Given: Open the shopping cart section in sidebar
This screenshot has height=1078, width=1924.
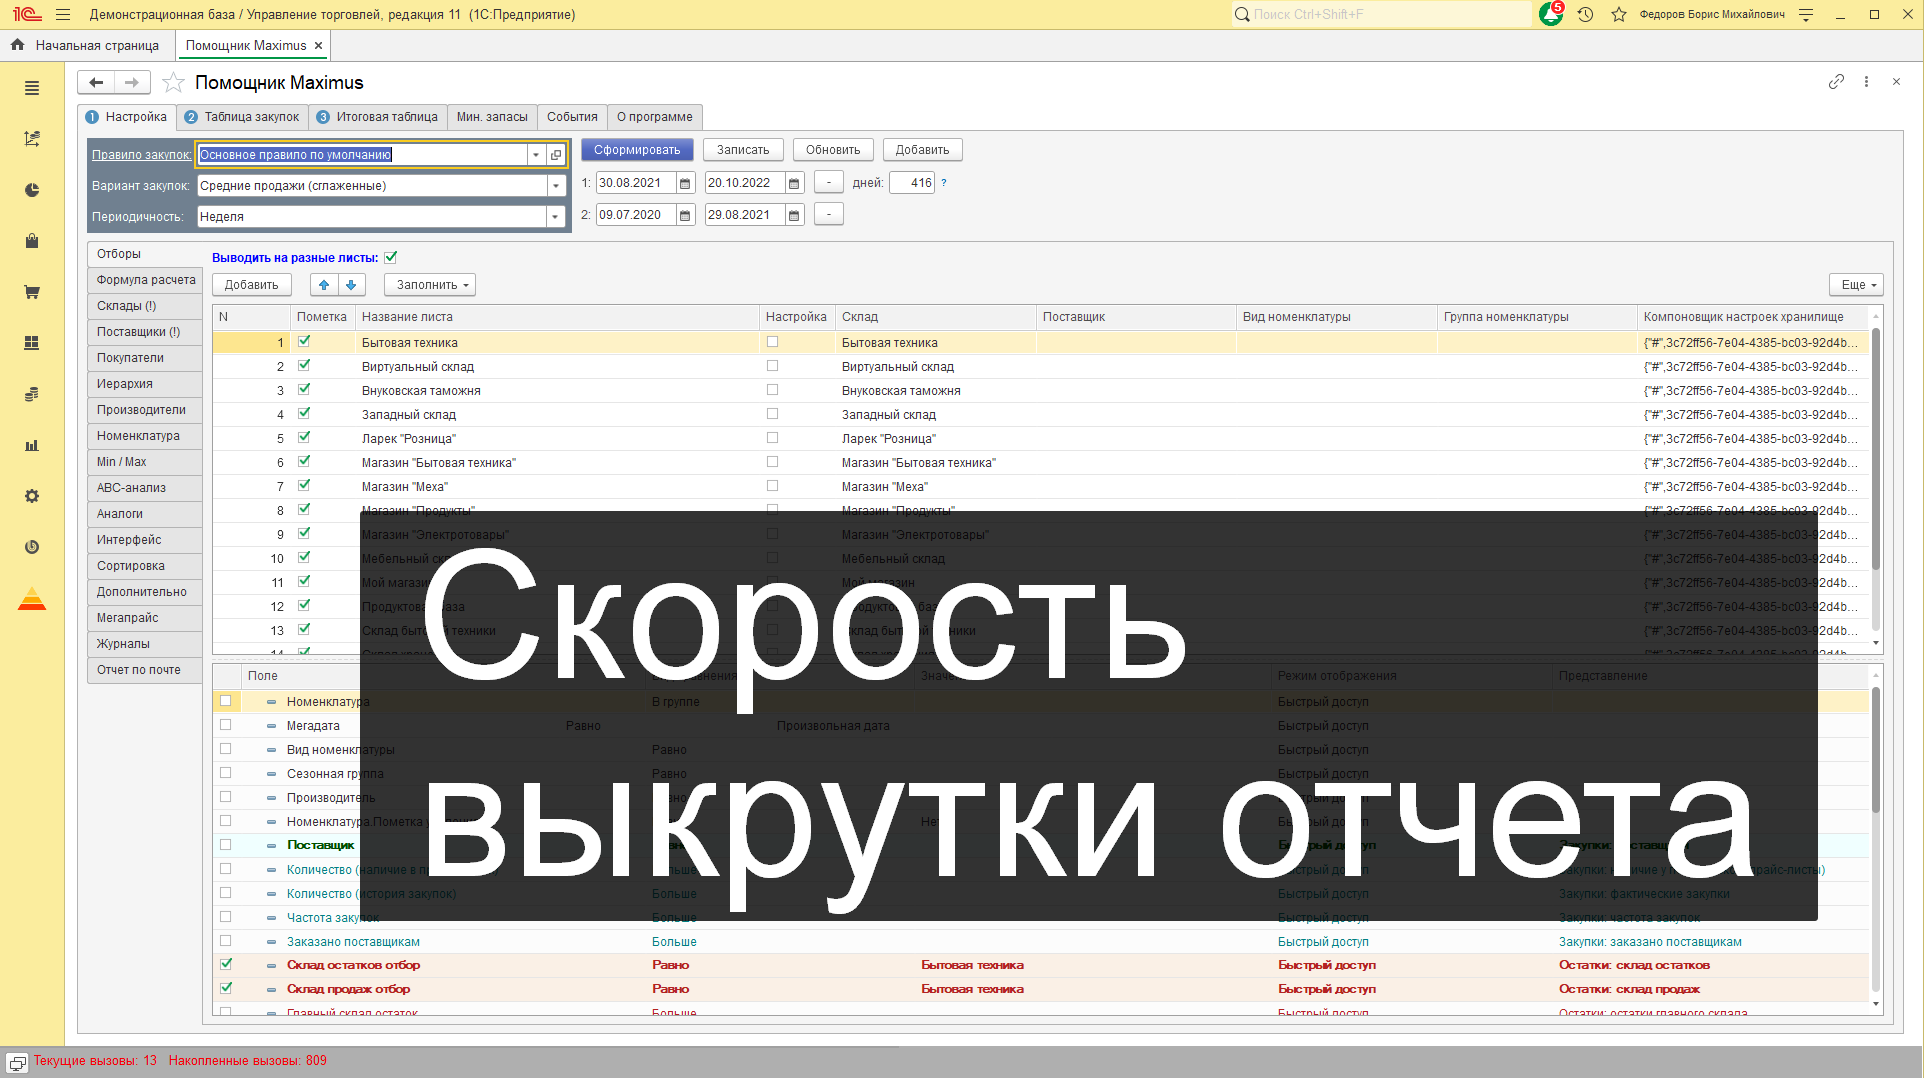Looking at the screenshot, I should [32, 292].
